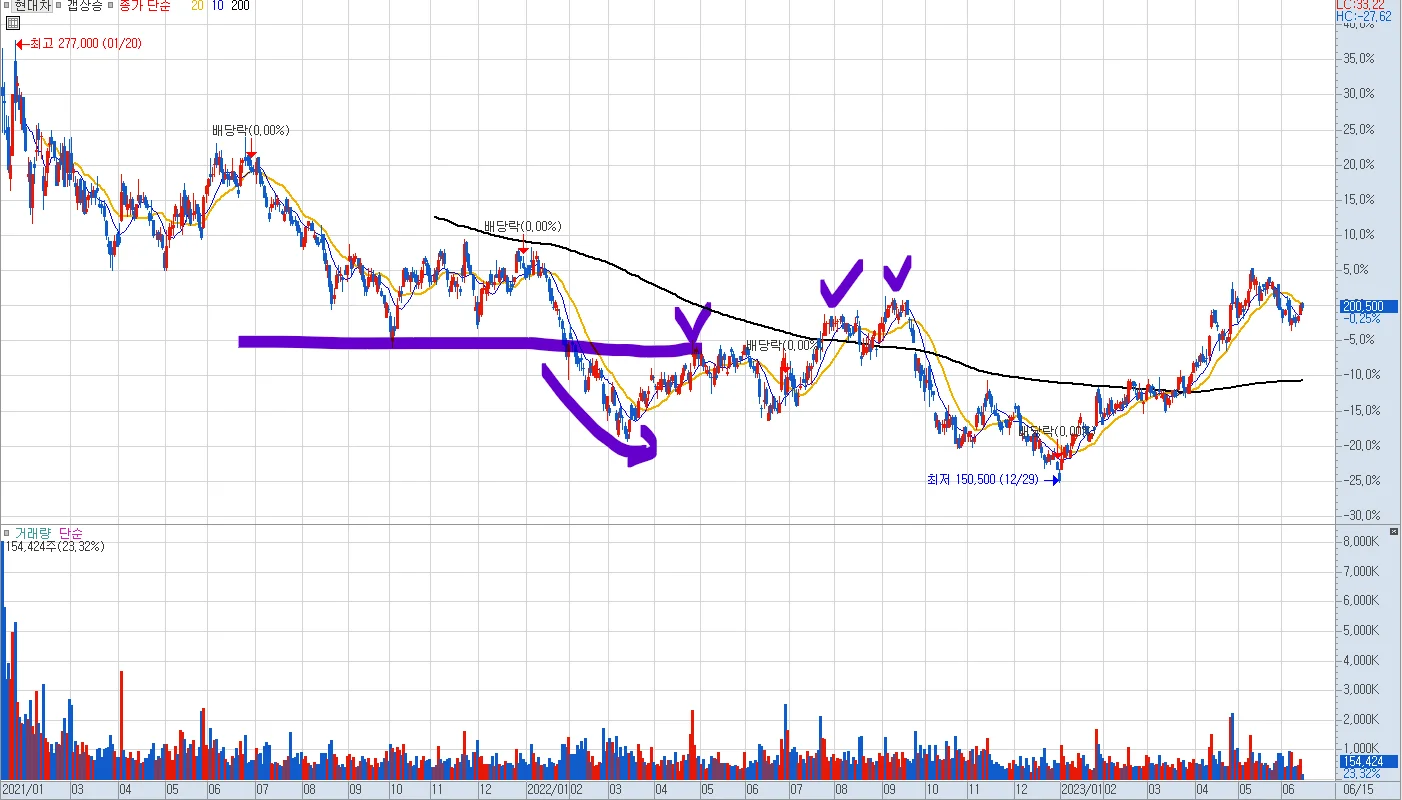Click the 2023/01 date axis label
The height and width of the screenshot is (800, 1402).
pyautogui.click(x=1081, y=790)
